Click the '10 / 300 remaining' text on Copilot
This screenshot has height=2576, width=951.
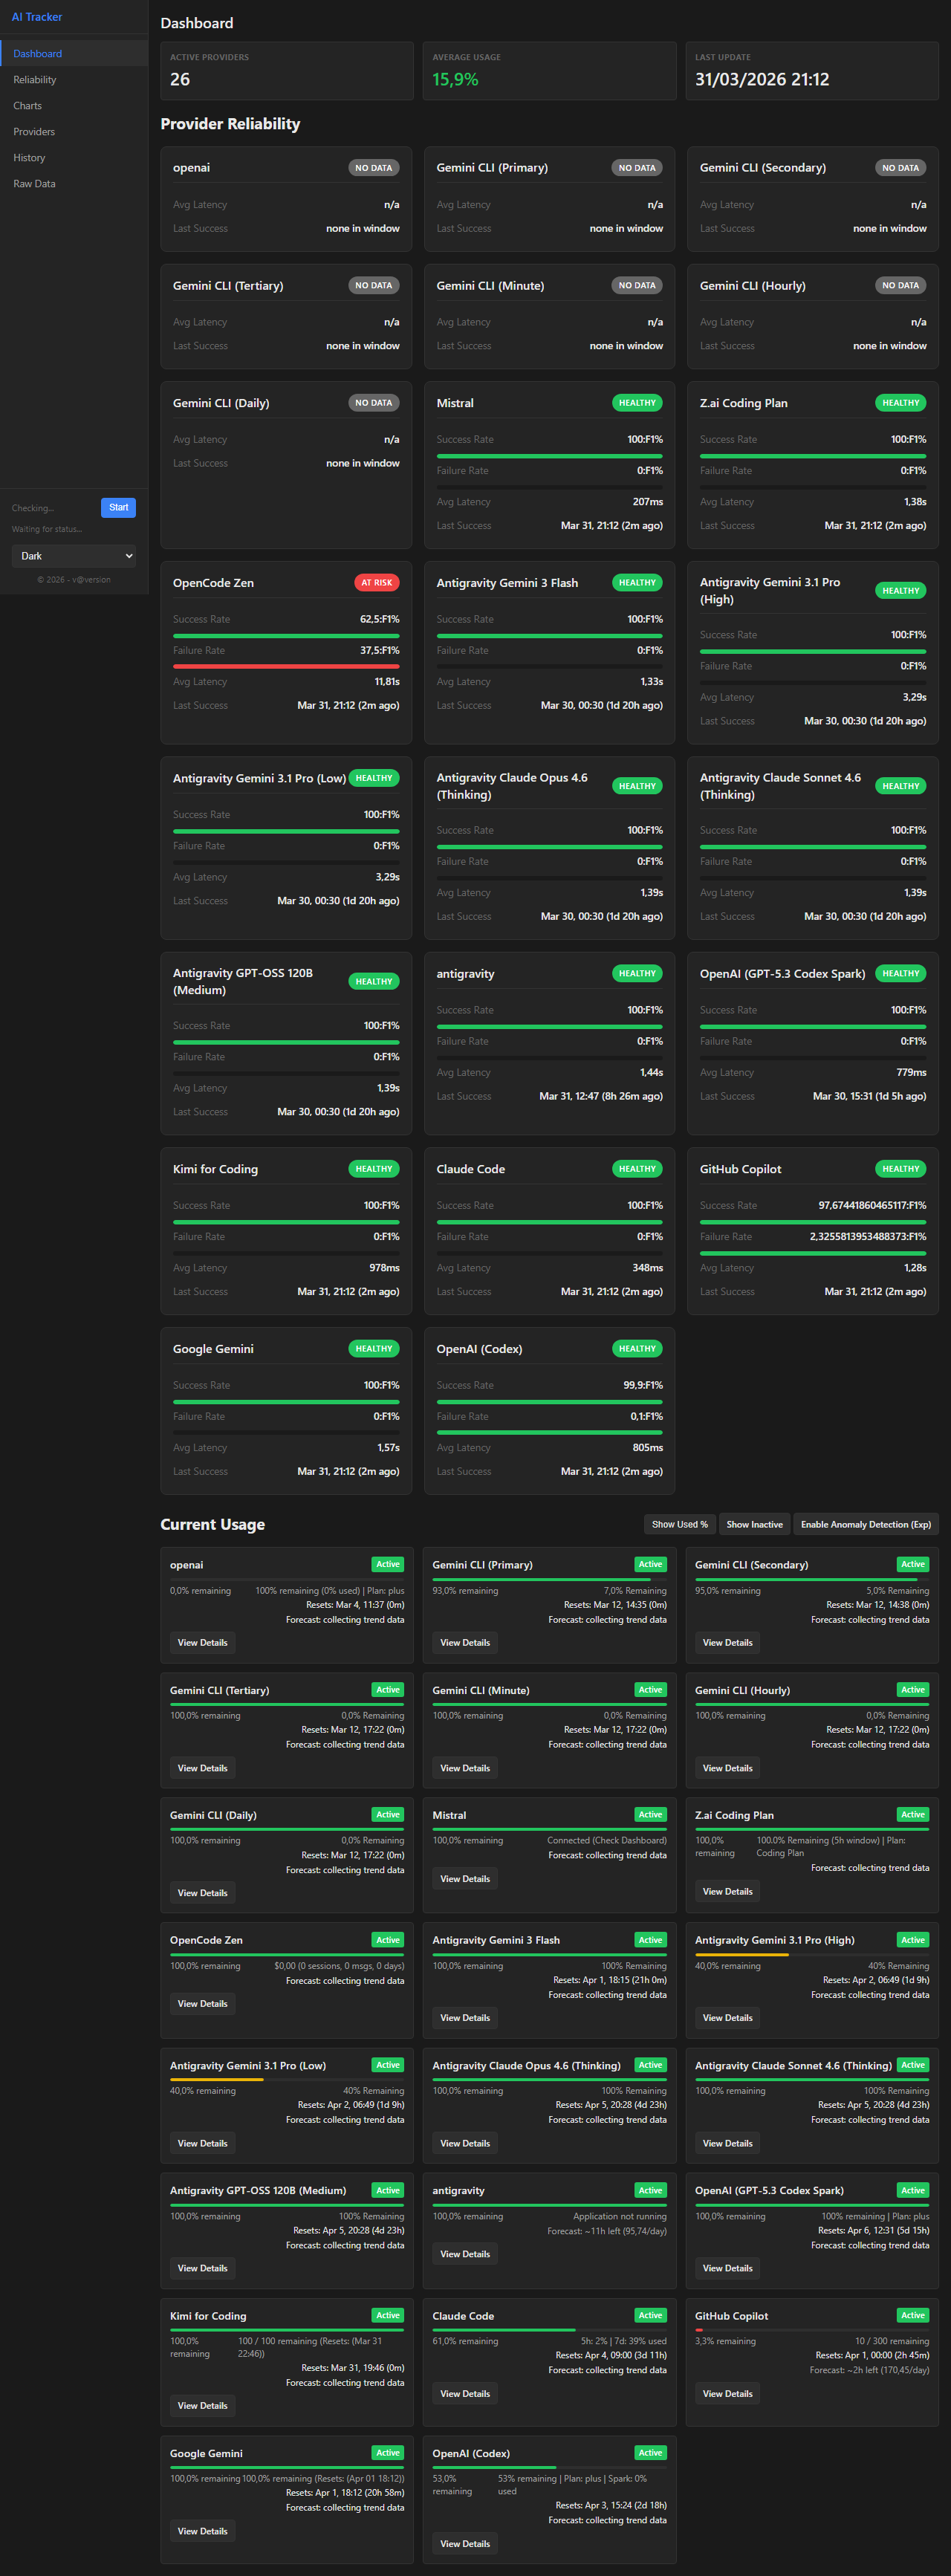point(892,2341)
